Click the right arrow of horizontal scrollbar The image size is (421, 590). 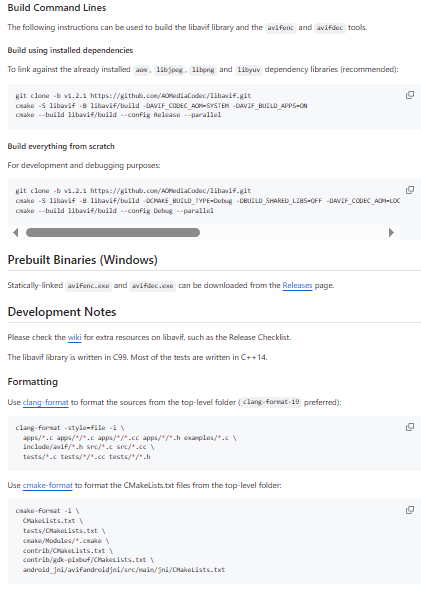pos(391,233)
